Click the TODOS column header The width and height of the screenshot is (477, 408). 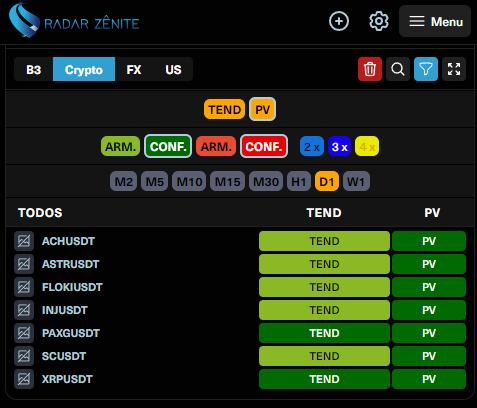pos(40,213)
